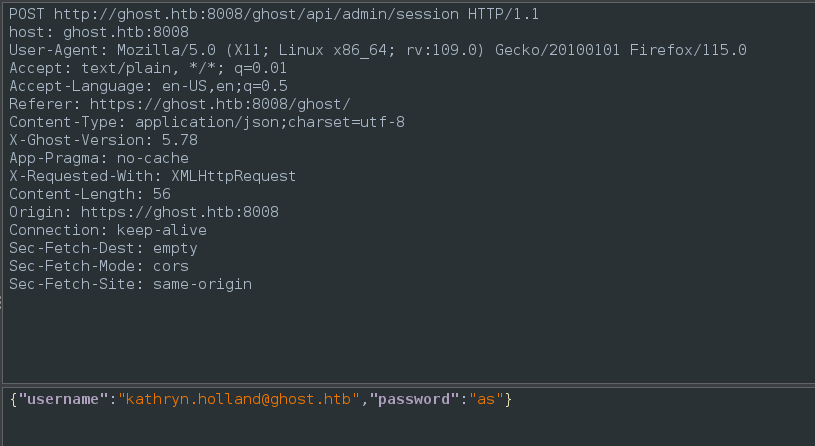This screenshot has width=815, height=446.
Task: Click the App-Pragma no-cache header
Action: [98, 158]
